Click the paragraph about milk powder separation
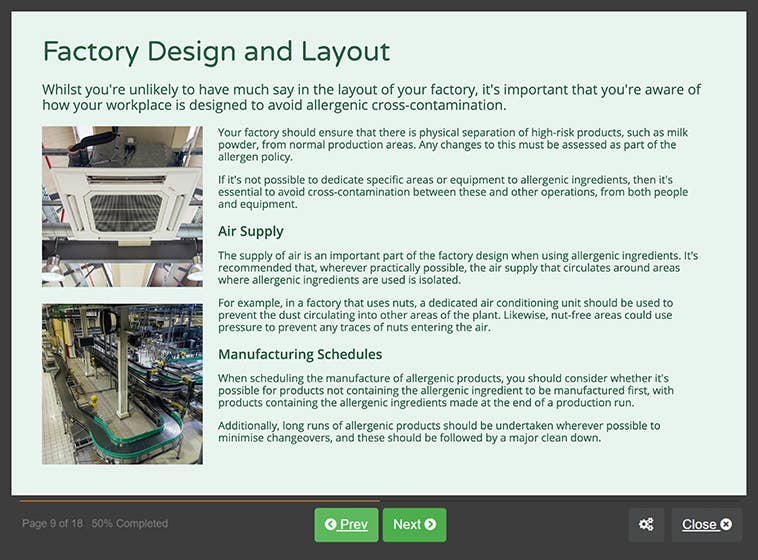The image size is (758, 560). (452, 145)
